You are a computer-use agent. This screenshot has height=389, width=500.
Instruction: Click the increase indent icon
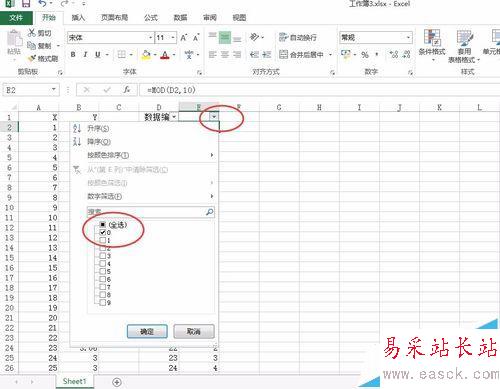[267, 54]
